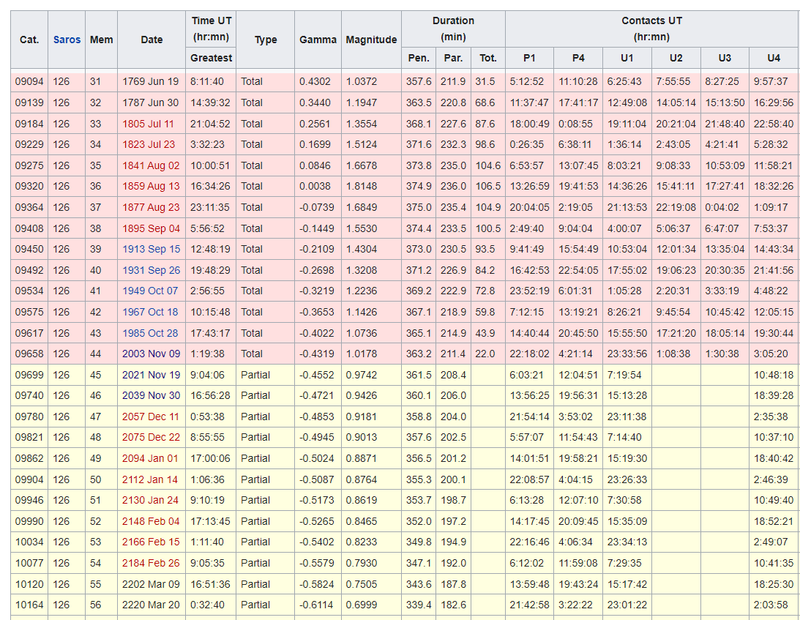Screen dimensions: 800x620
Task: Select total duration 106.5 cell
Action: pos(488,186)
